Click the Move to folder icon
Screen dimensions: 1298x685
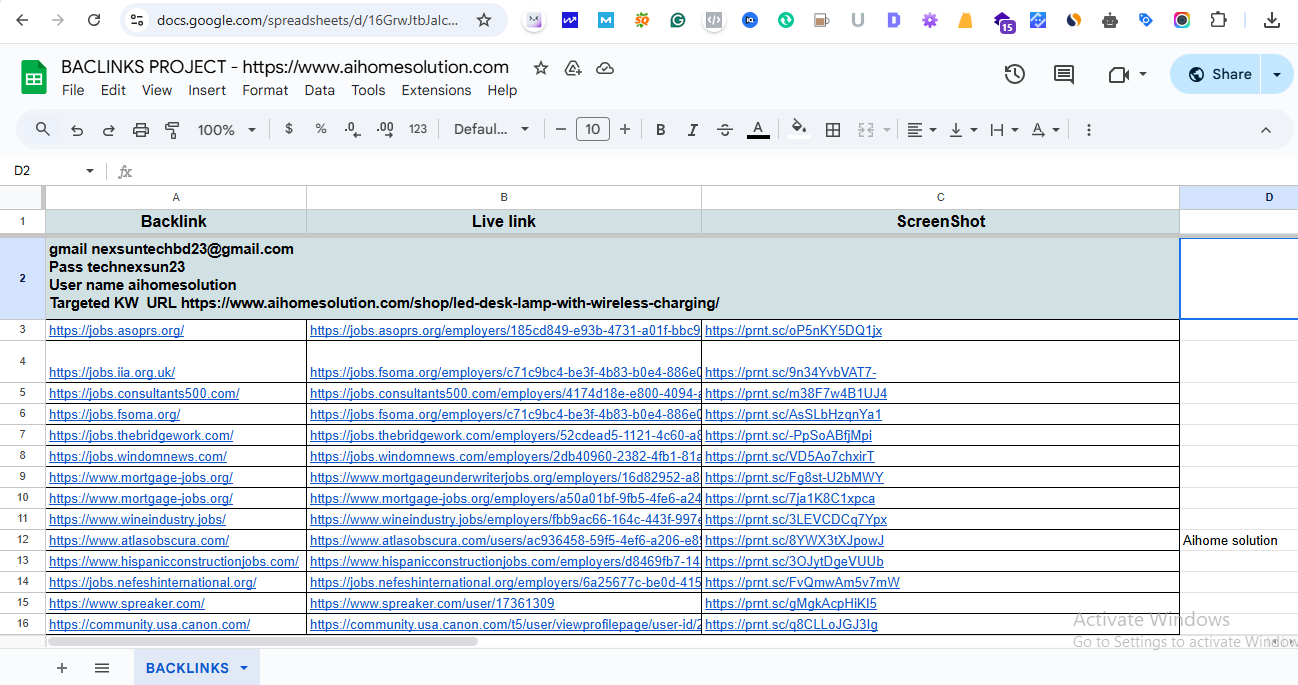click(573, 68)
